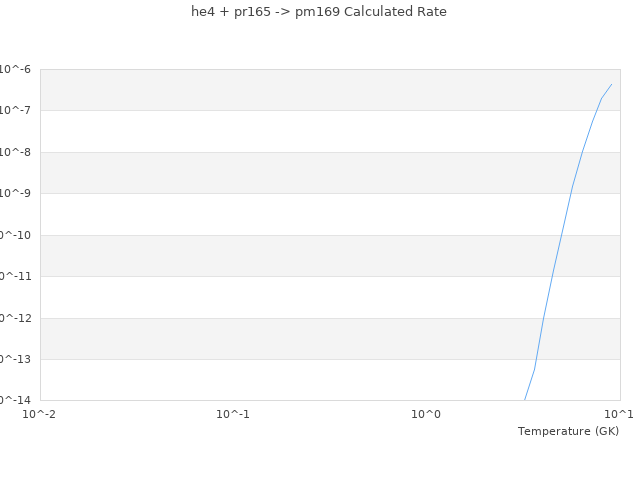Click the white band between 10^-7 and 10^-8
The width and height of the screenshot is (640, 480).
[x=300, y=131]
